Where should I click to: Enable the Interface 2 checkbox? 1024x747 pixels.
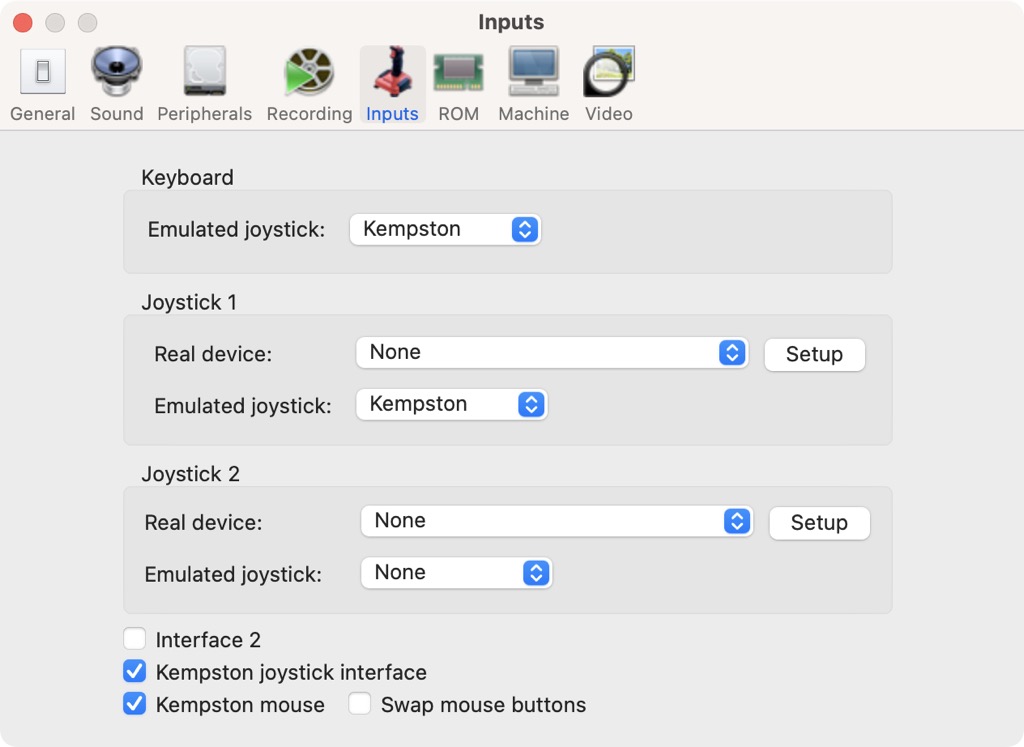point(135,639)
